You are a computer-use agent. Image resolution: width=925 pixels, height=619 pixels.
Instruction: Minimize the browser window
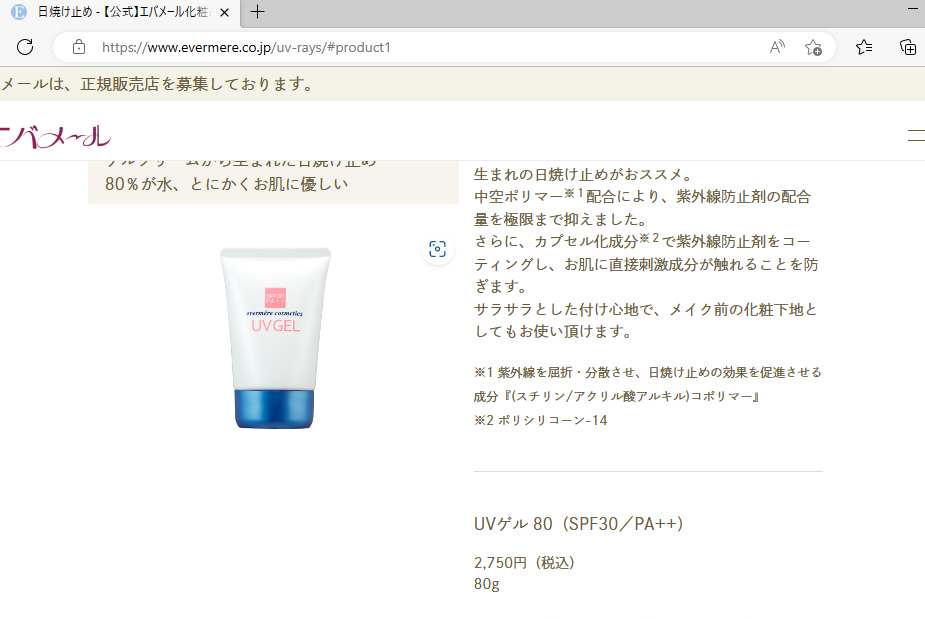click(913, 9)
